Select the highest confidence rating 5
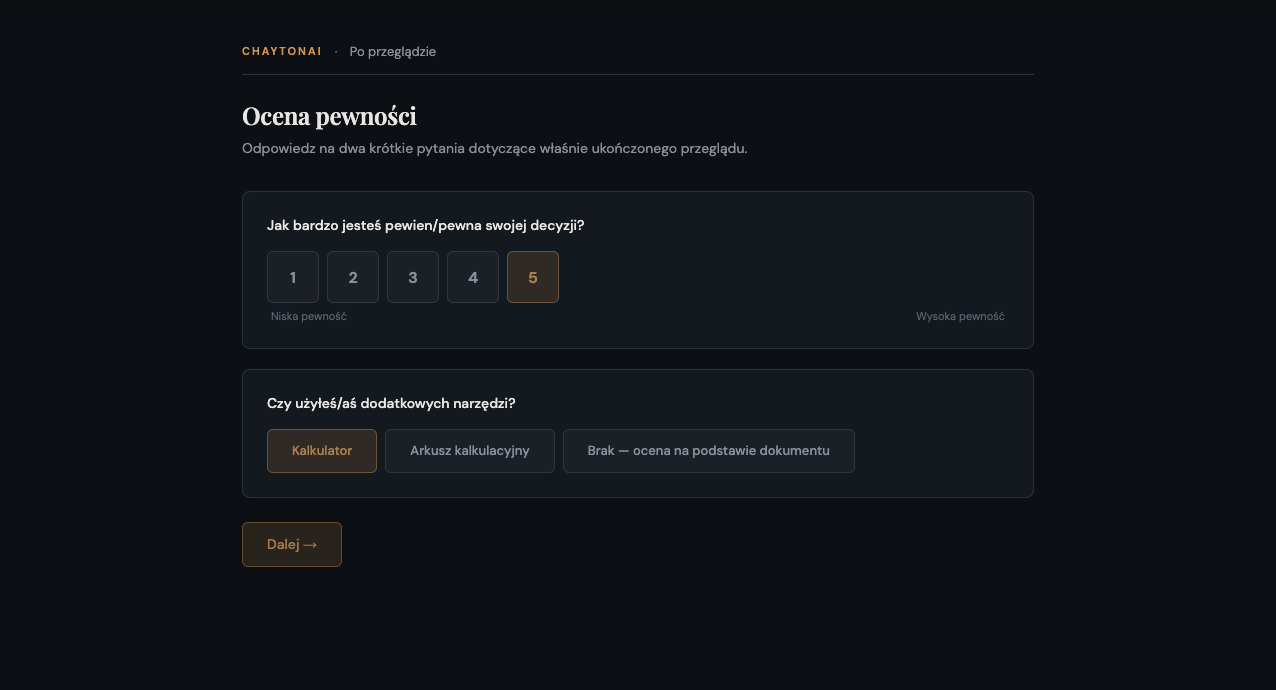 point(533,277)
